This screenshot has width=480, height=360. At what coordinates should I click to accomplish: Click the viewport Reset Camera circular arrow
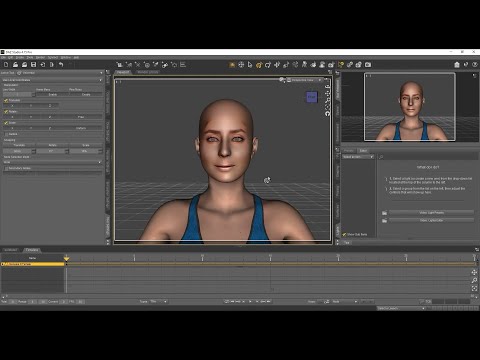(327, 113)
